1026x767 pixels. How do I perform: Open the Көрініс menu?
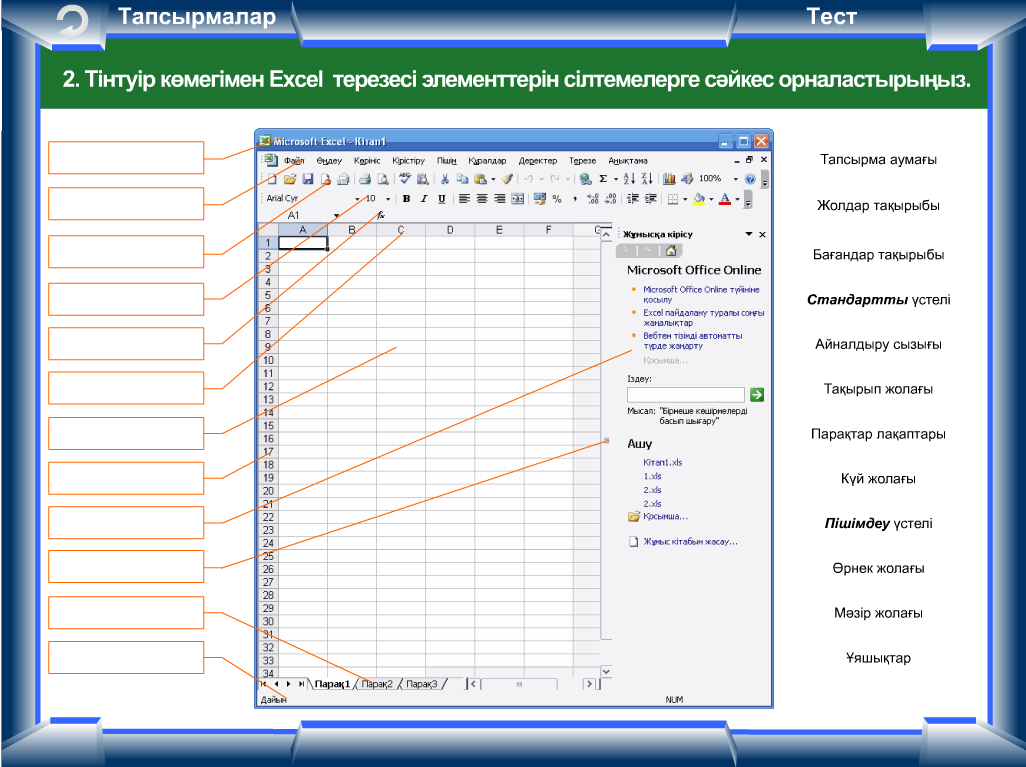tap(367, 160)
